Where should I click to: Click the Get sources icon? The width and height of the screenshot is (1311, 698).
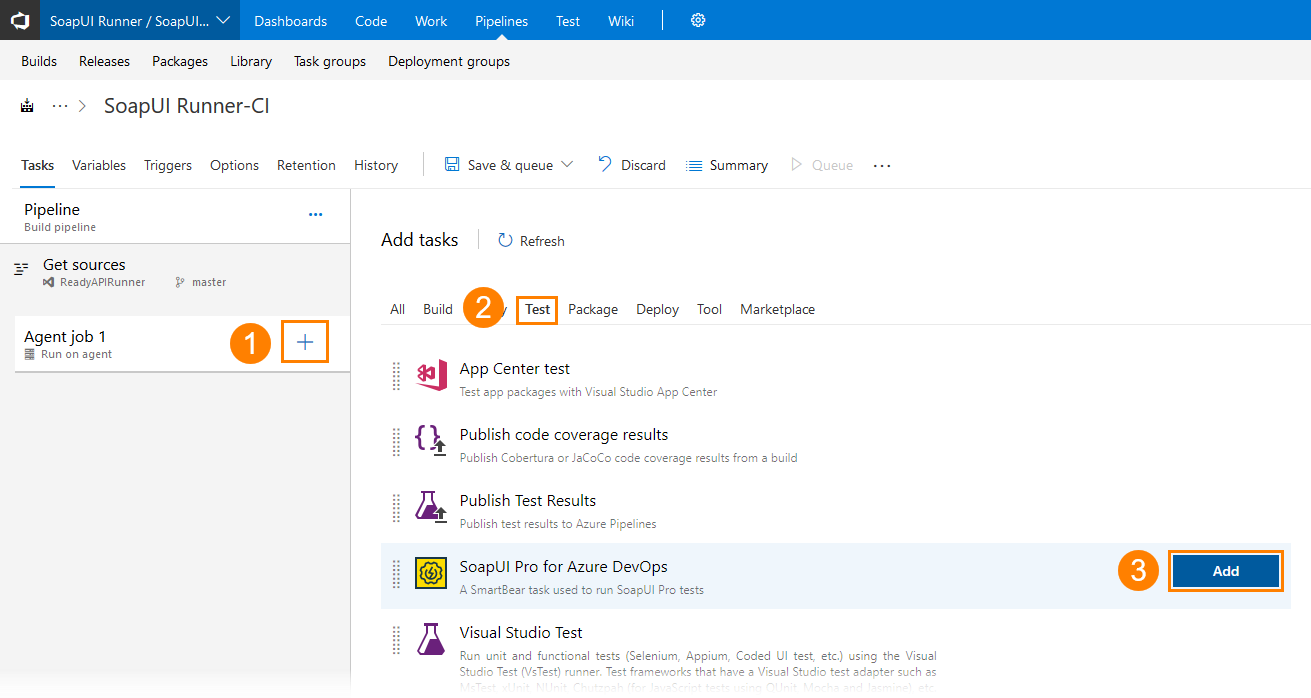[x=21, y=269]
